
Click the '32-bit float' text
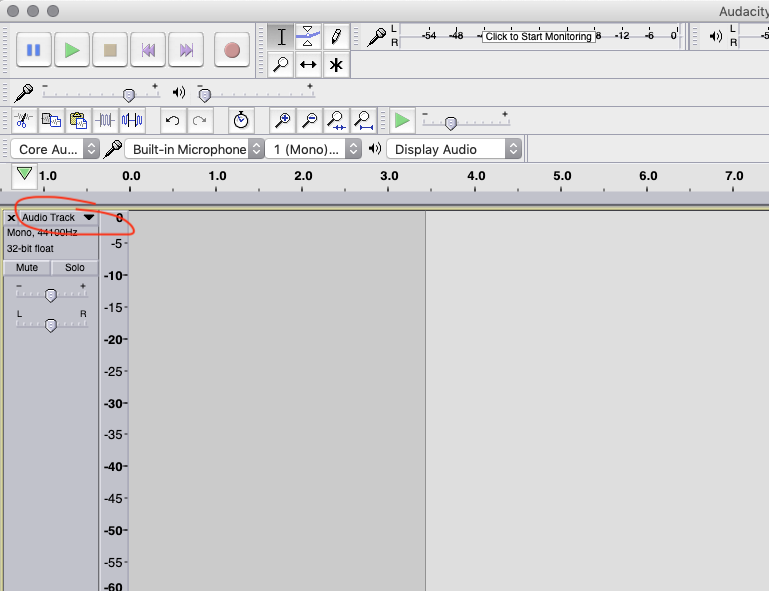[x=30, y=249]
